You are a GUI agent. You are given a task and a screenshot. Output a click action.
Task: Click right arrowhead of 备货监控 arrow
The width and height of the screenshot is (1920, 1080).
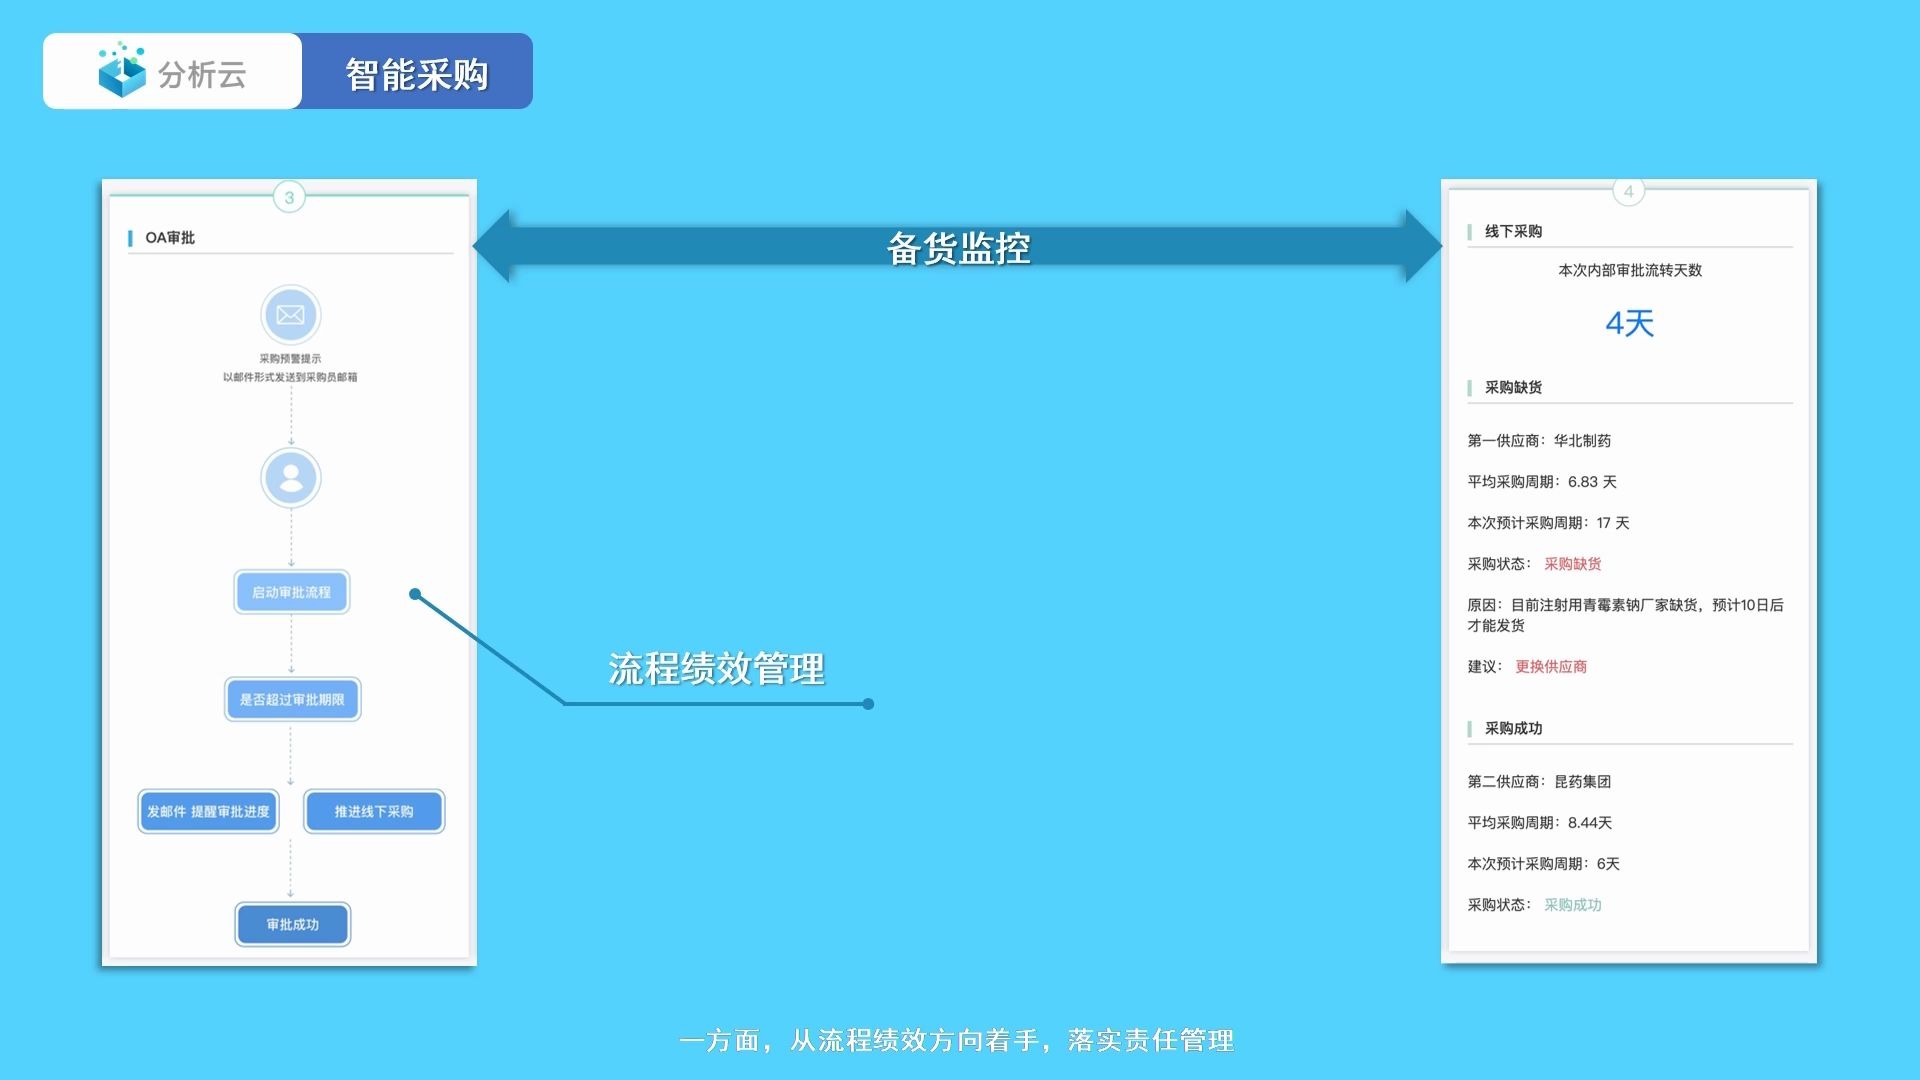pyautogui.click(x=1421, y=246)
